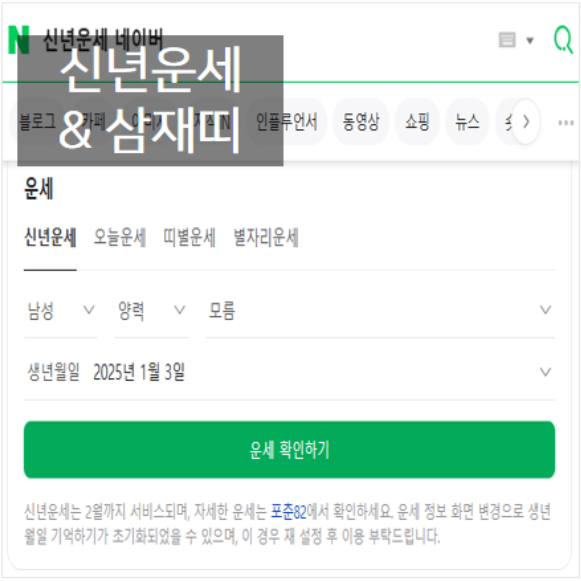Click the green search magnifier icon
Screen dimensions: 581x581
point(563,40)
